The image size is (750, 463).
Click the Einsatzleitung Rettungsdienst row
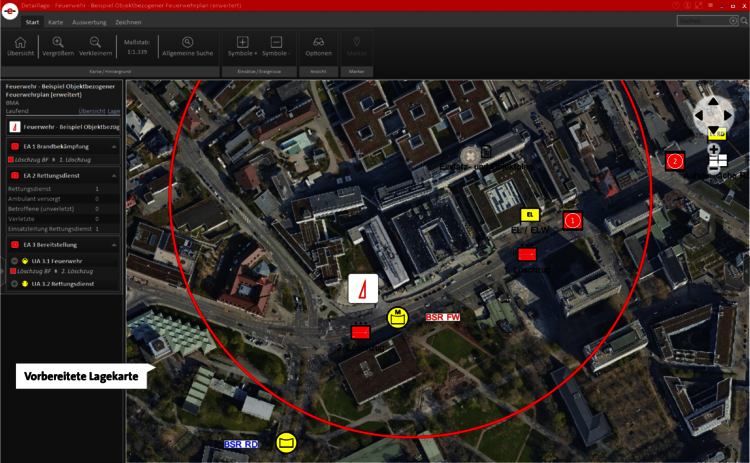(x=63, y=229)
